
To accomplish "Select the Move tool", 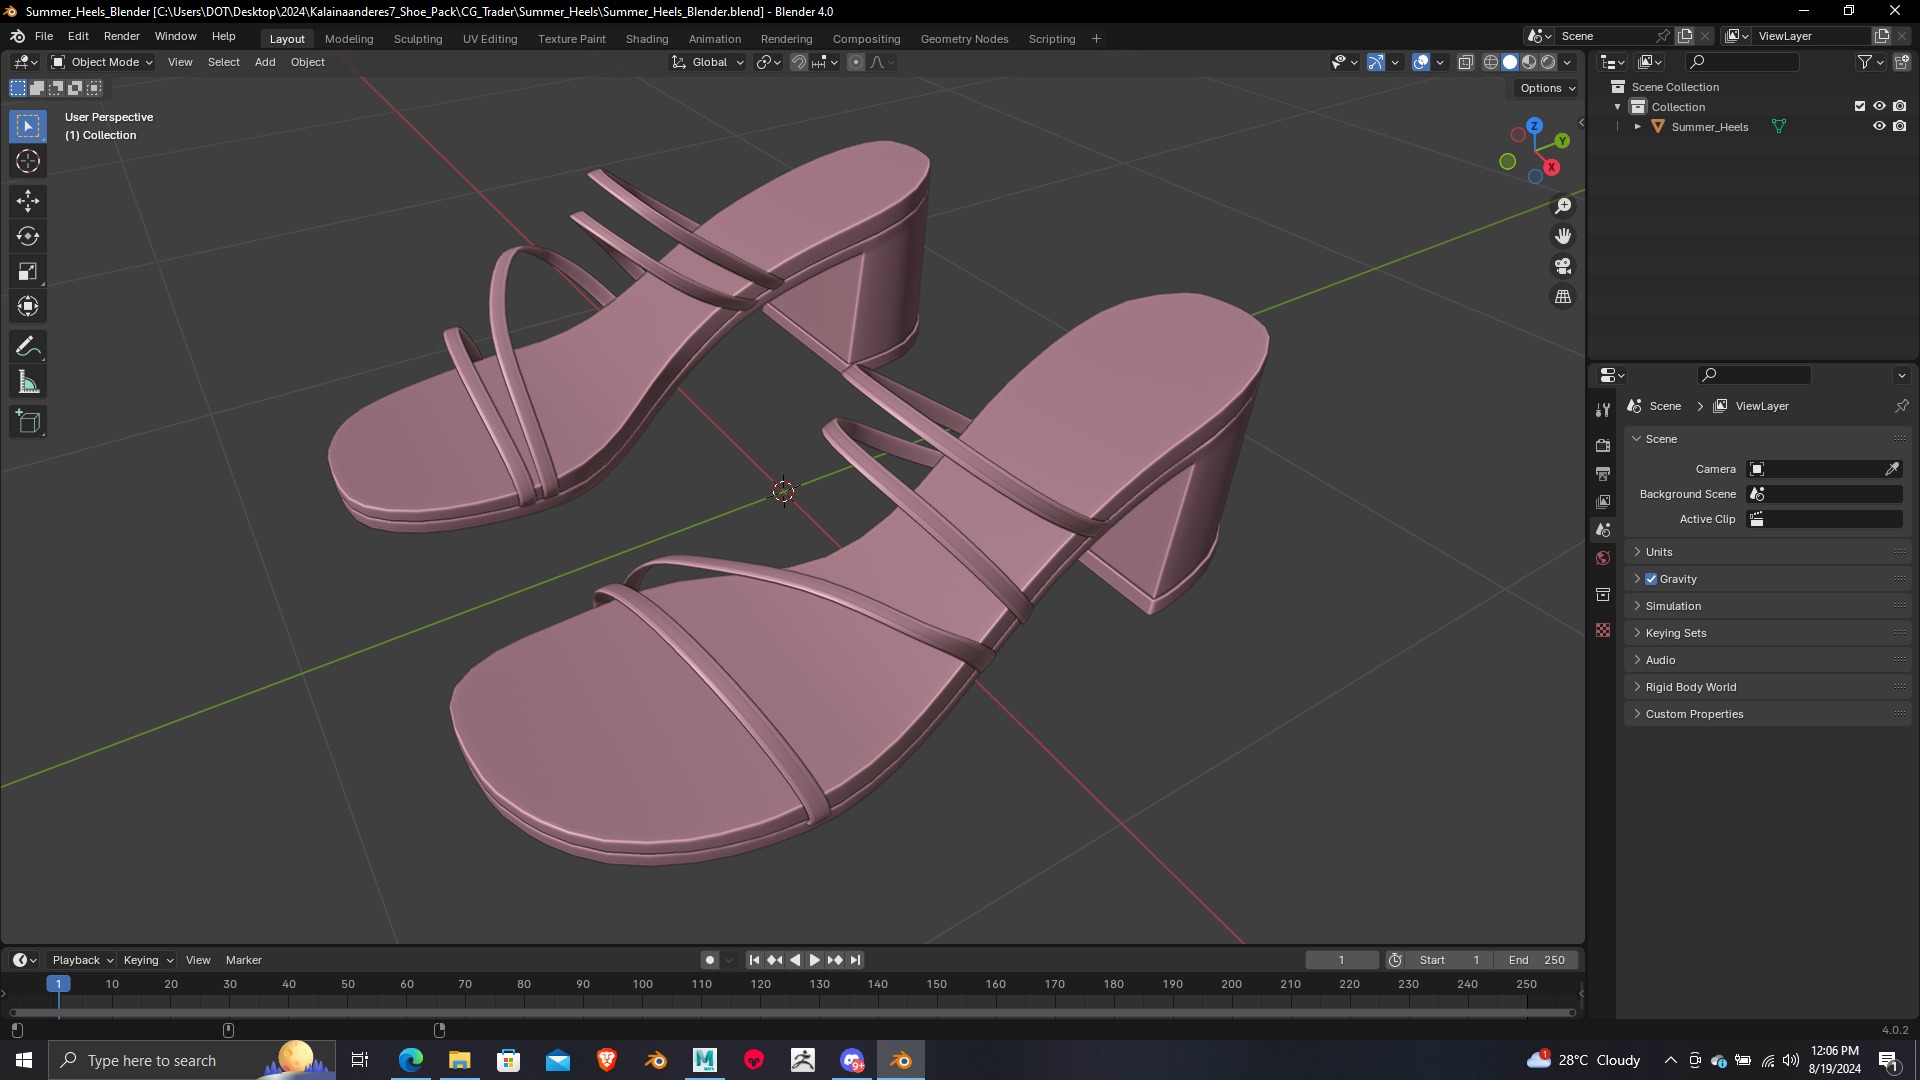I will (28, 201).
